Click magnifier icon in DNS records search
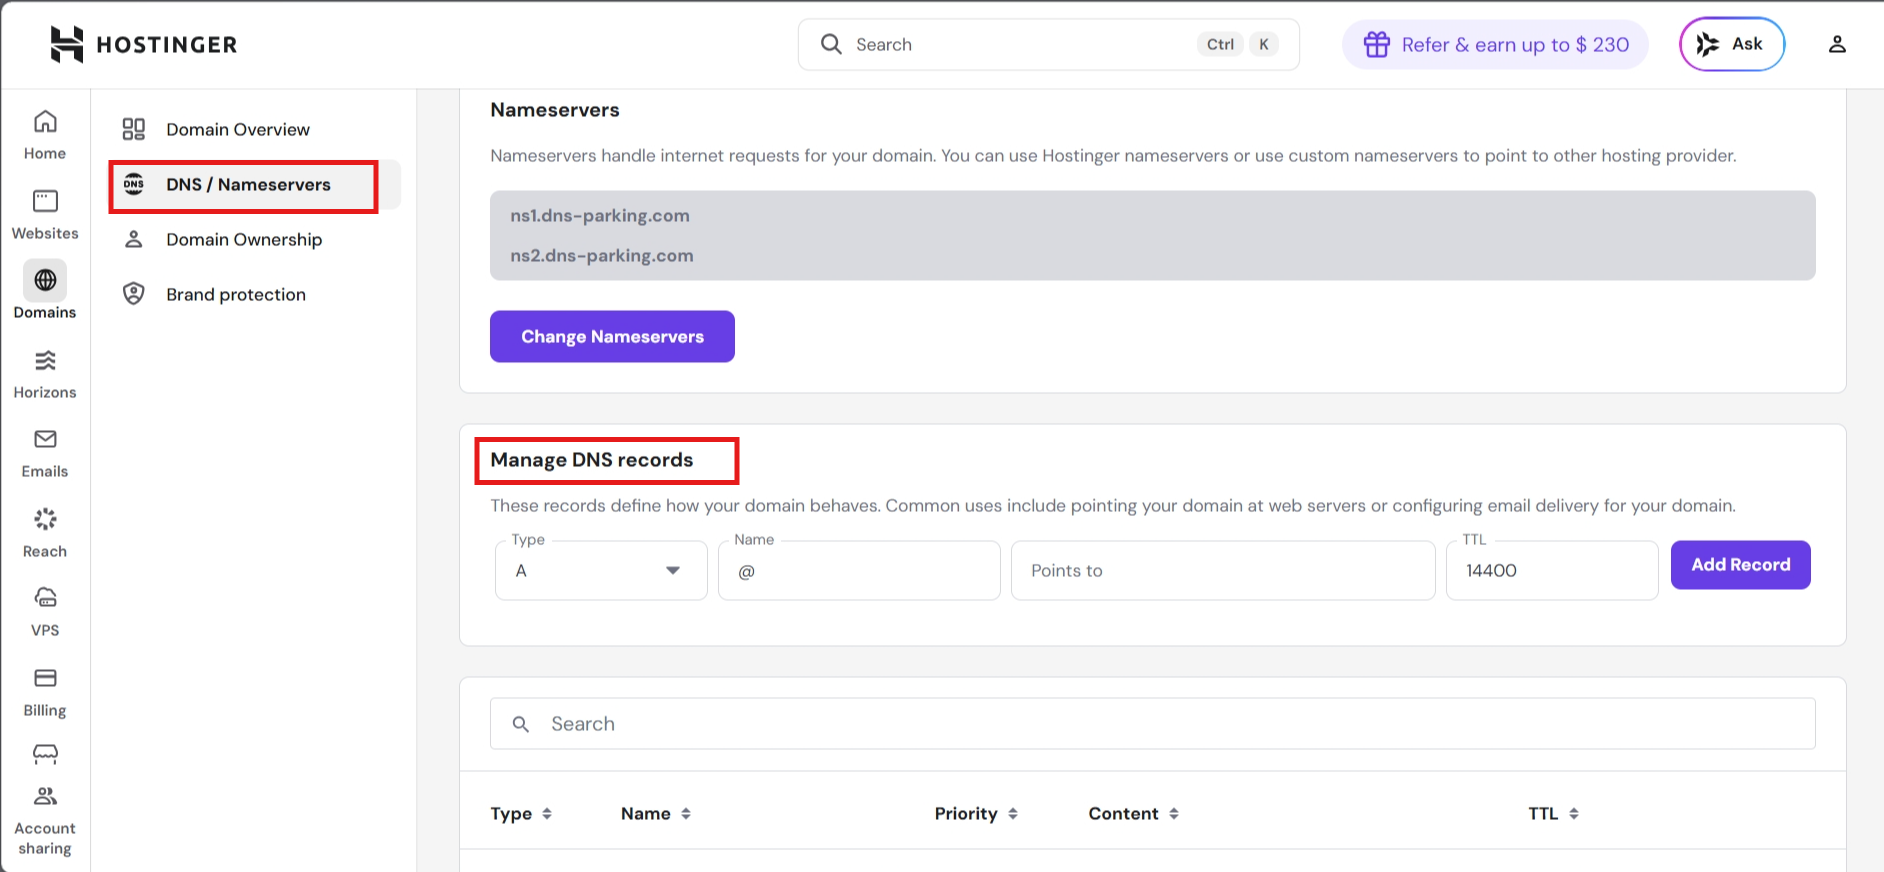 point(521,724)
